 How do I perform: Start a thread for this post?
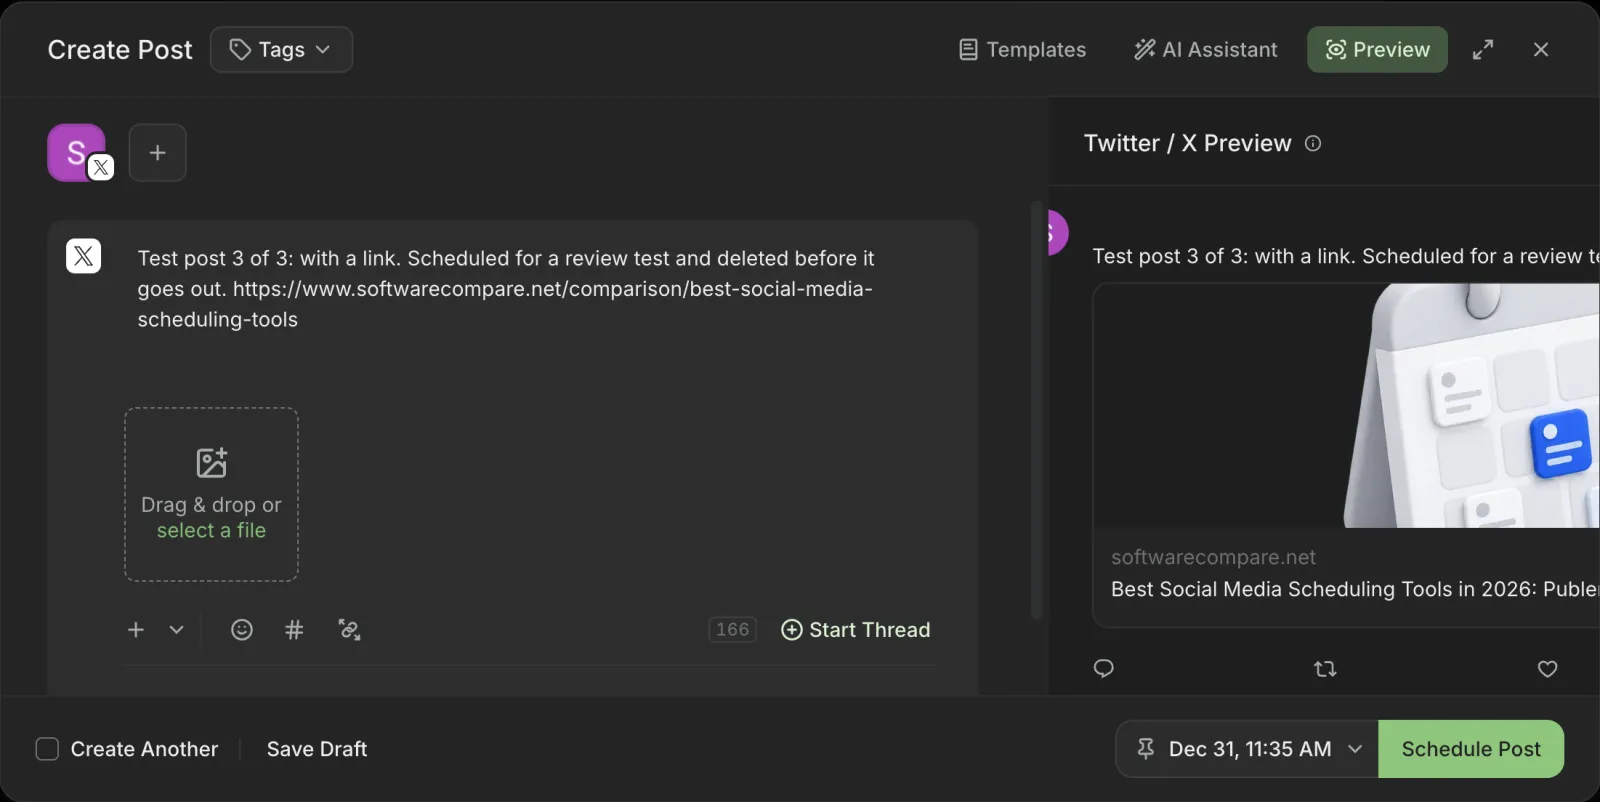click(856, 630)
